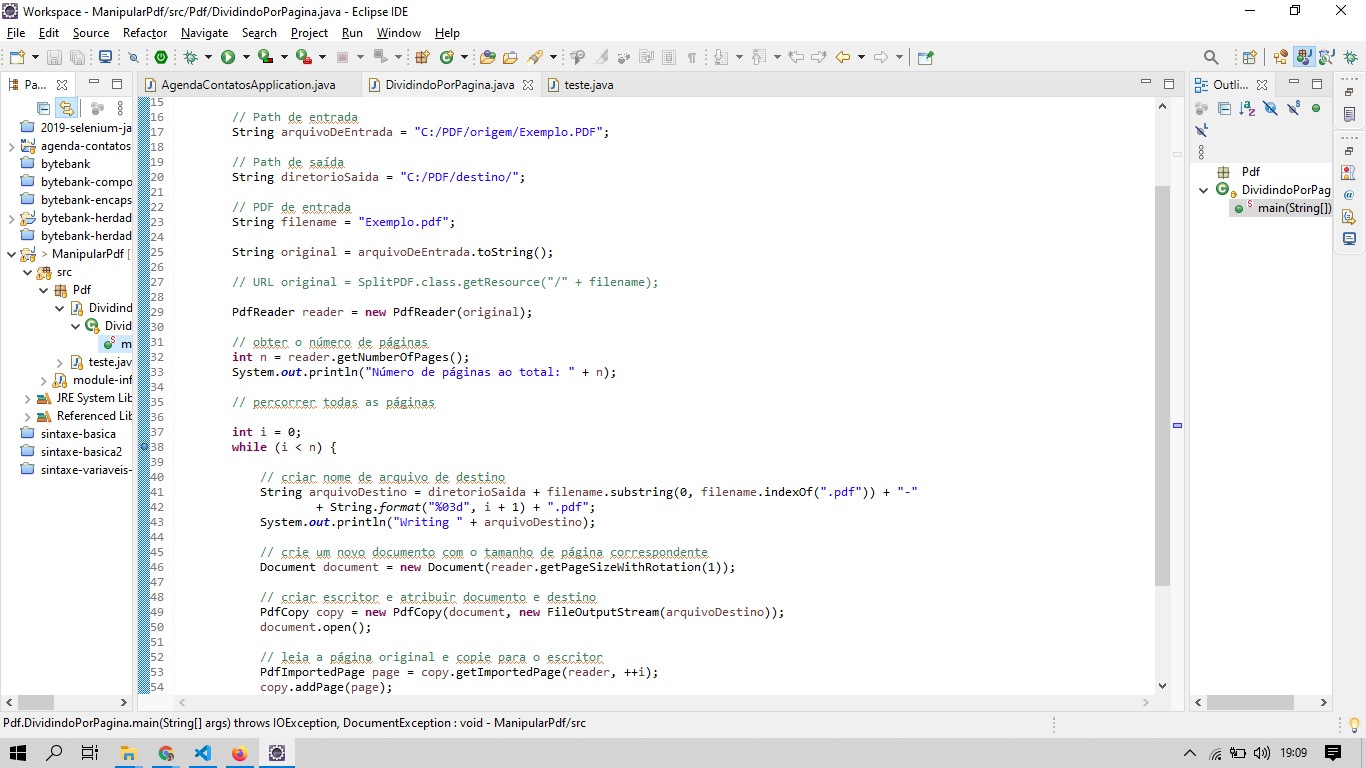Toggle Hide Fields in Outline view
Image resolution: width=1366 pixels, height=768 pixels.
(1270, 108)
